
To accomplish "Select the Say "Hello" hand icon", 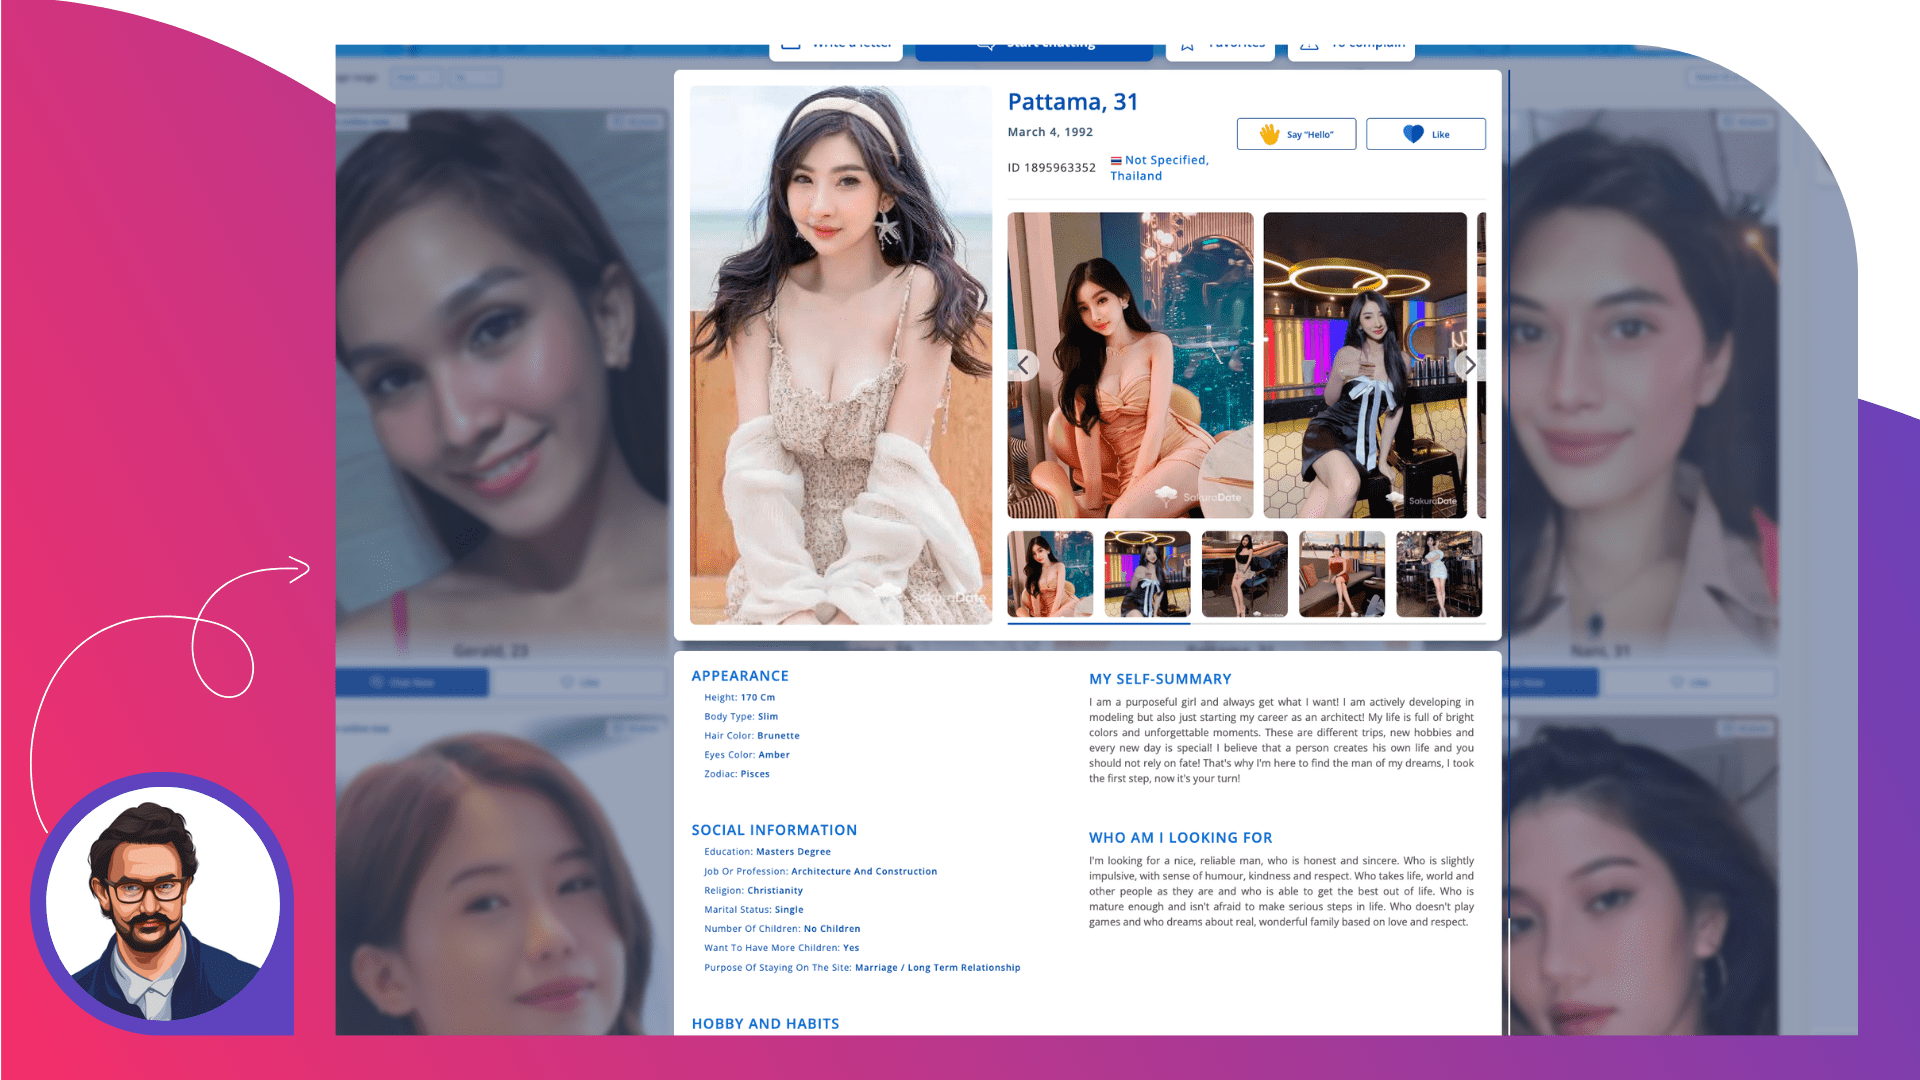I will (1270, 133).
